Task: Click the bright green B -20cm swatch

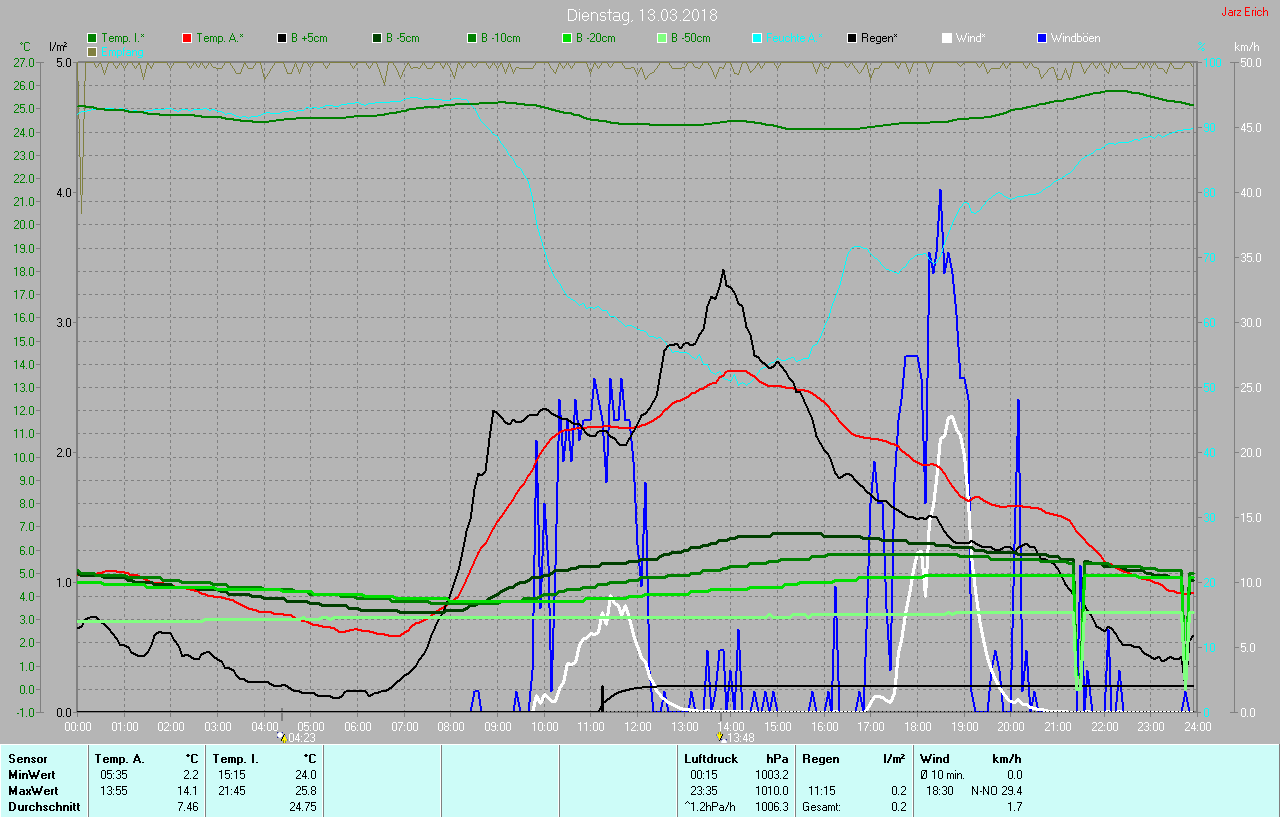Action: pyautogui.click(x=566, y=38)
